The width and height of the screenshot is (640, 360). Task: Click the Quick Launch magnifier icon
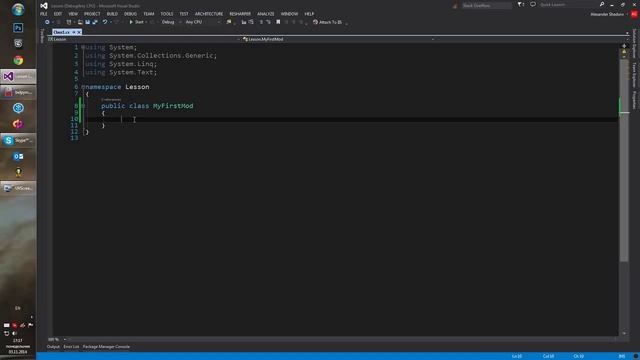602,4
